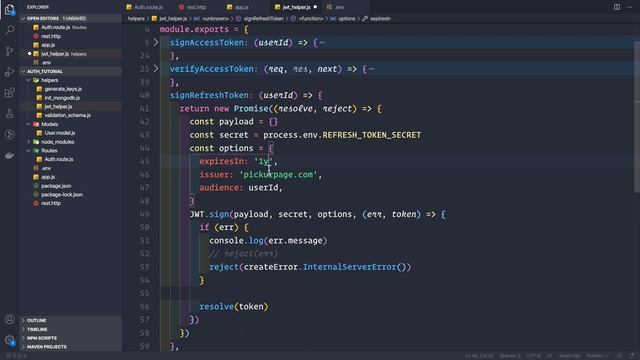The image size is (640, 360).
Task: Open the Testing flask icon view
Action: pyautogui.click(x=9, y=113)
